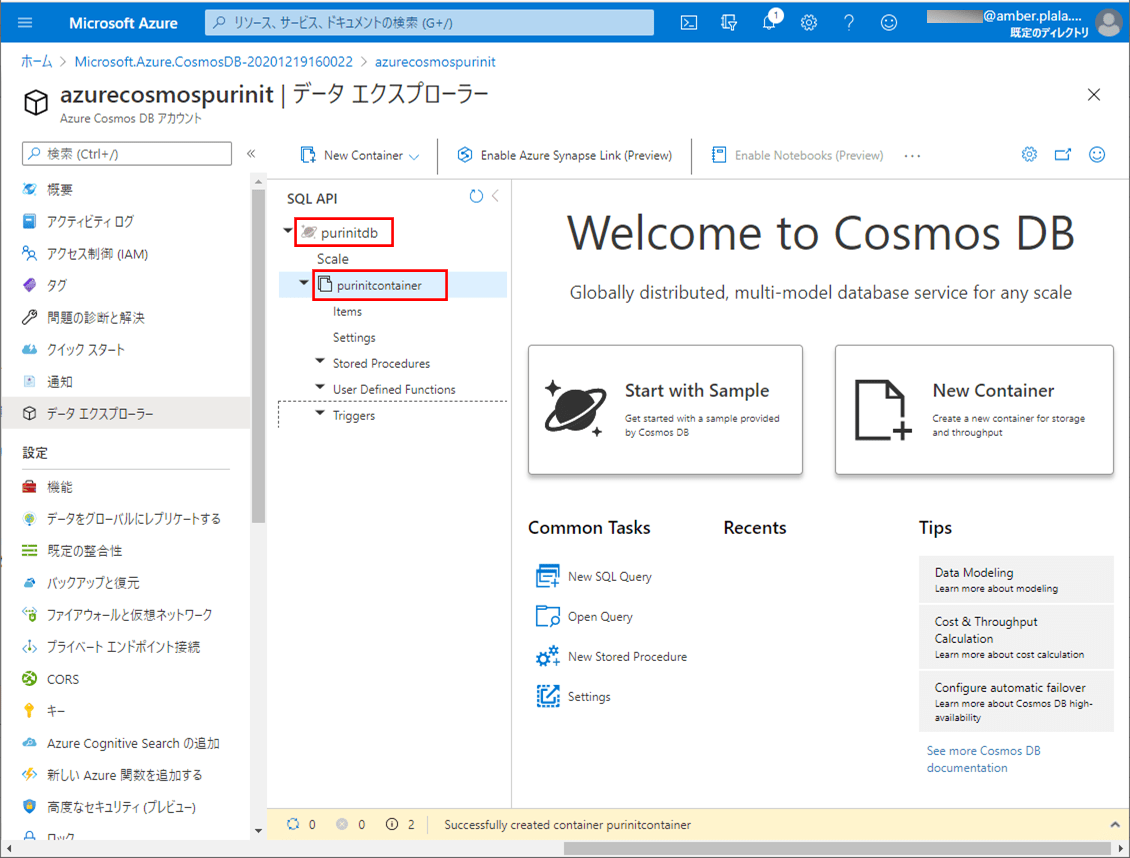The image size is (1130, 858).
Task: Click the Data Explorer feedback smiley
Action: 1097,154
